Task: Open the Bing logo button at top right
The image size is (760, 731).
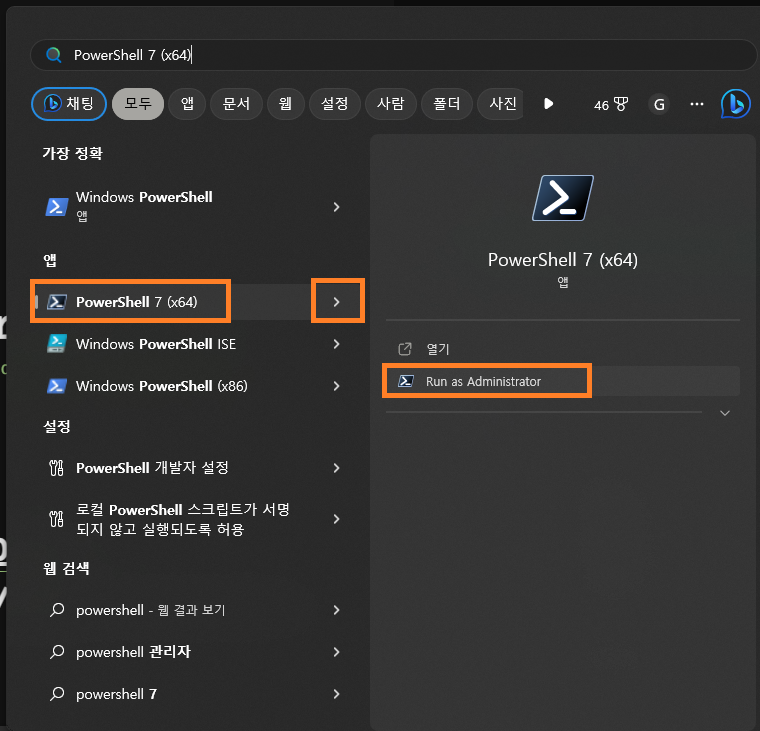Action: 735,104
